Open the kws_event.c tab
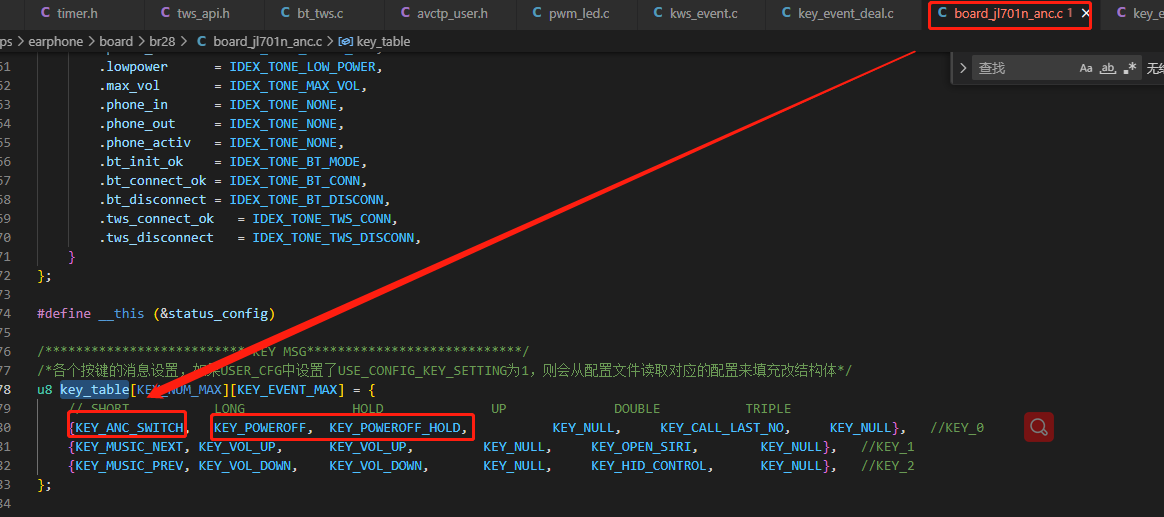This screenshot has height=517, width=1164. [694, 13]
